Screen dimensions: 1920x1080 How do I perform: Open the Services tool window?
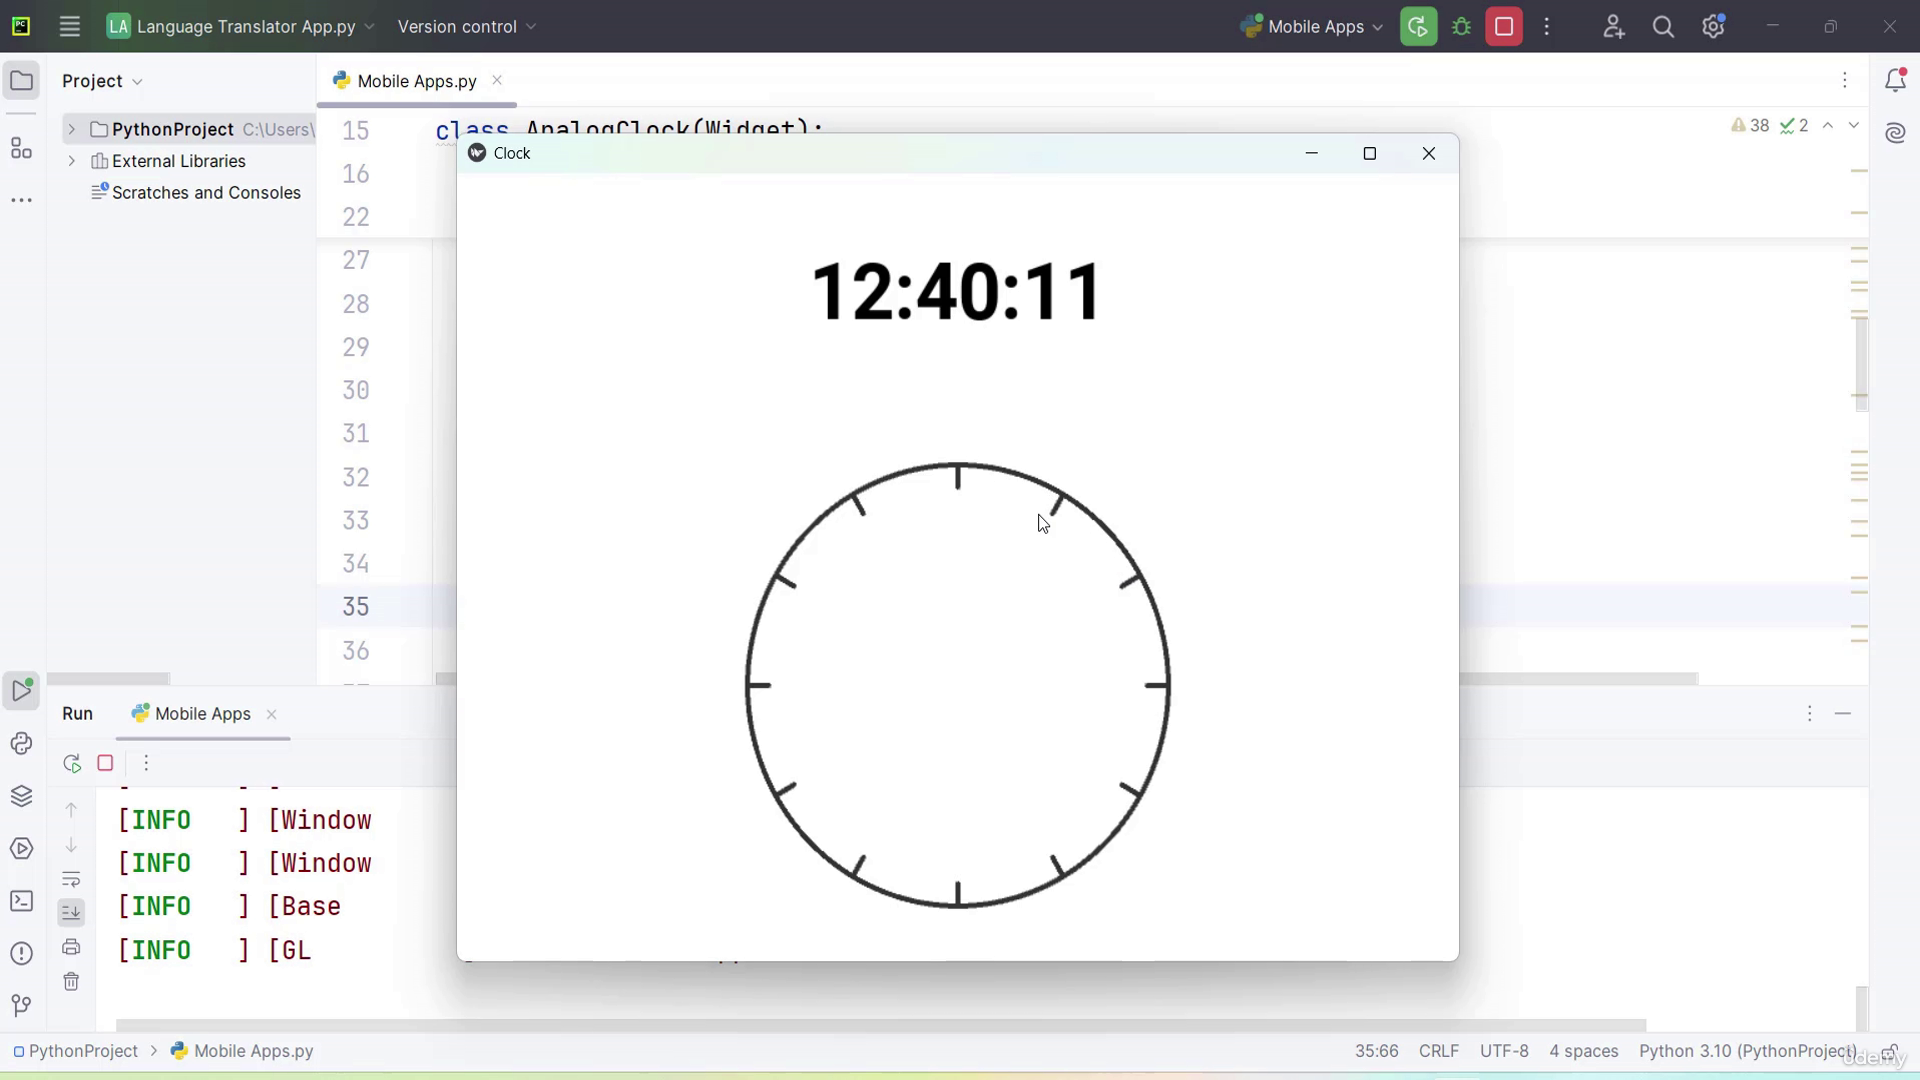21,849
